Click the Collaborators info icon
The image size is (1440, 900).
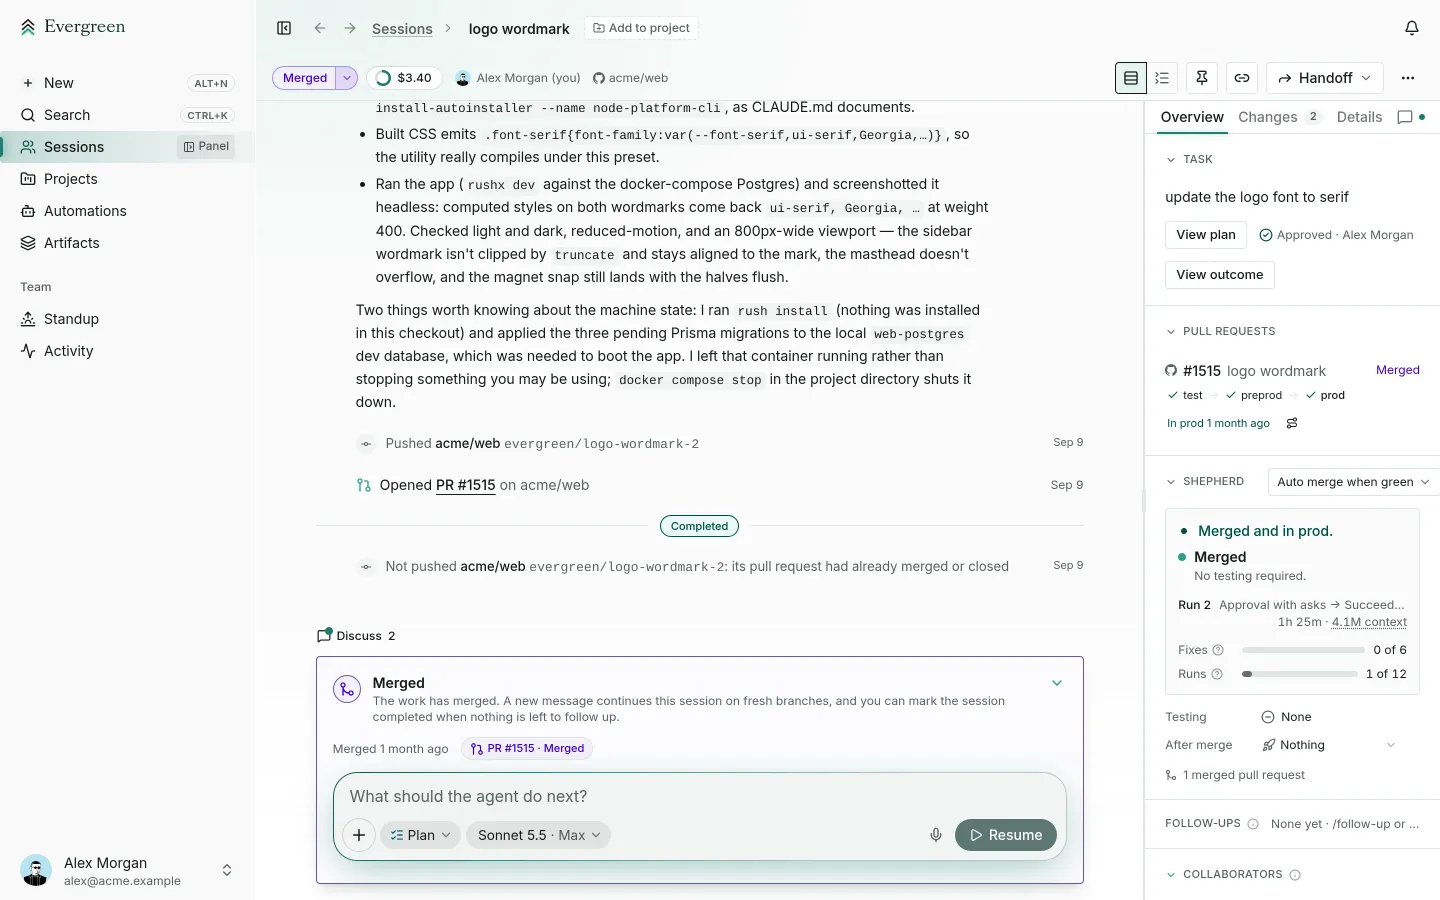[x=1295, y=875]
